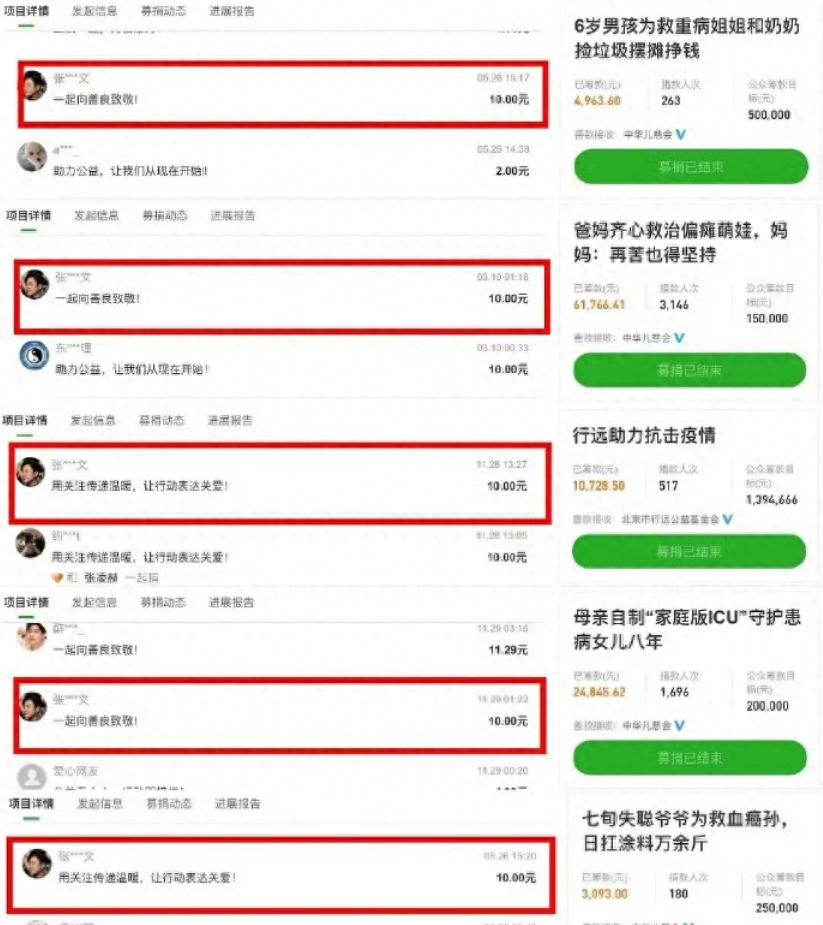Click the verified V badge beside 北京市行远公益基金会
The width and height of the screenshot is (823, 925).
(727, 519)
